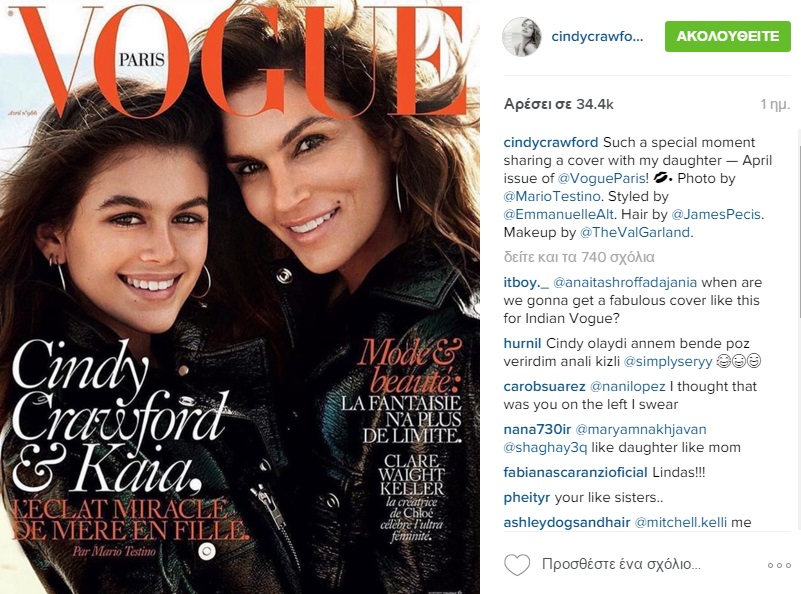Open commenter itboy._ profile
Screen dimensions: 801x594
526,282
